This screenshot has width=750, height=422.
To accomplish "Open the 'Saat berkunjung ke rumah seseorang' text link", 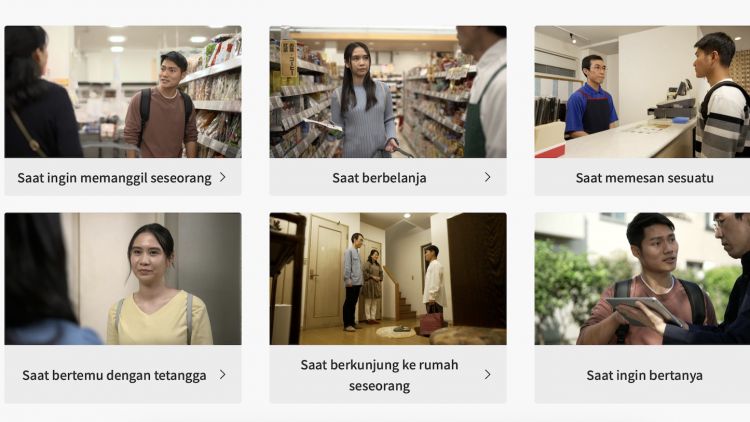I will coord(379,375).
